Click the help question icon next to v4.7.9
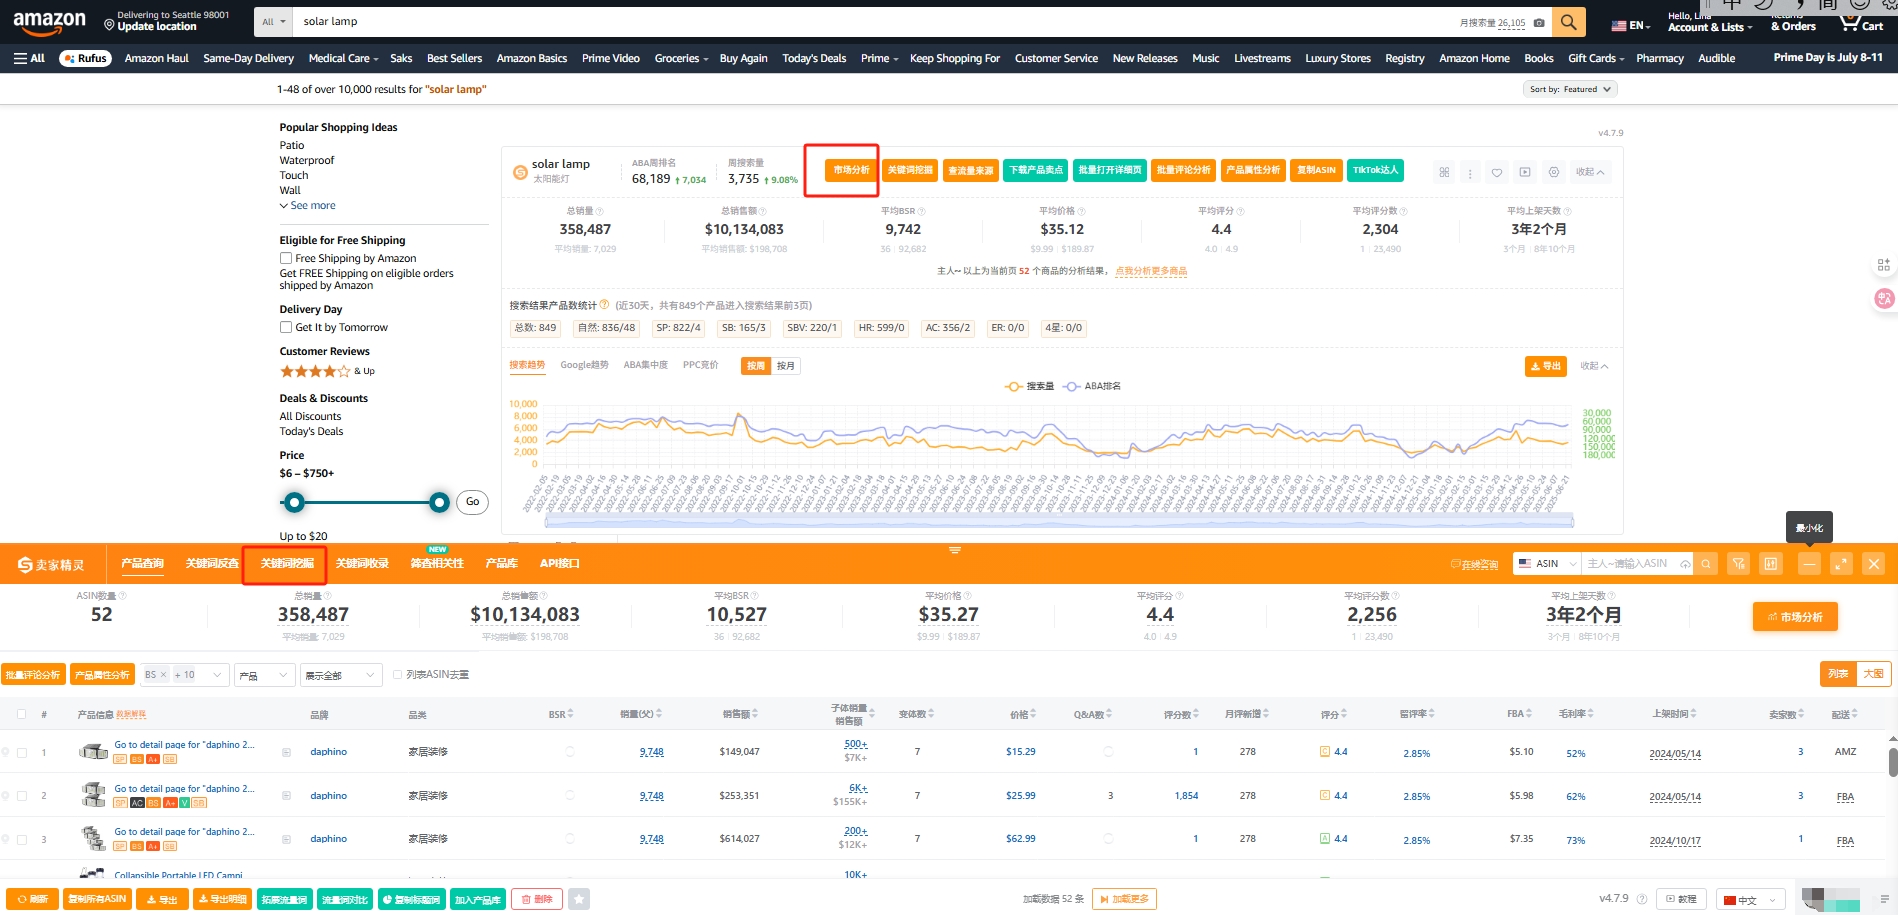 [1642, 899]
